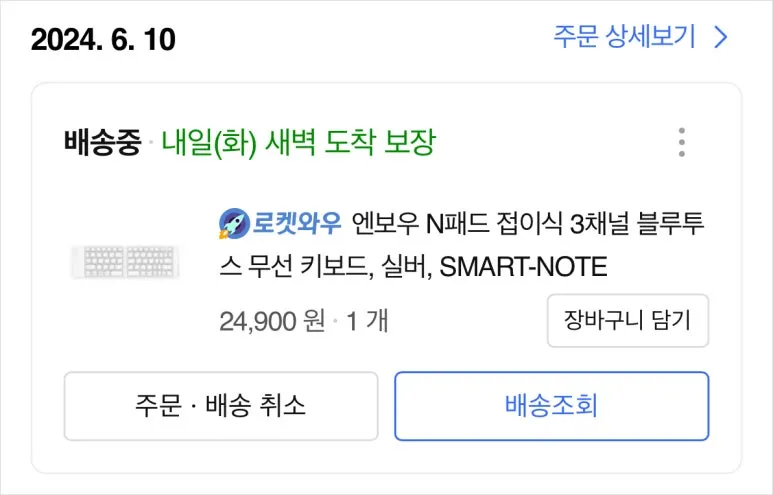Click the 1 개 quantity text
The height and width of the screenshot is (495, 773).
(x=368, y=321)
